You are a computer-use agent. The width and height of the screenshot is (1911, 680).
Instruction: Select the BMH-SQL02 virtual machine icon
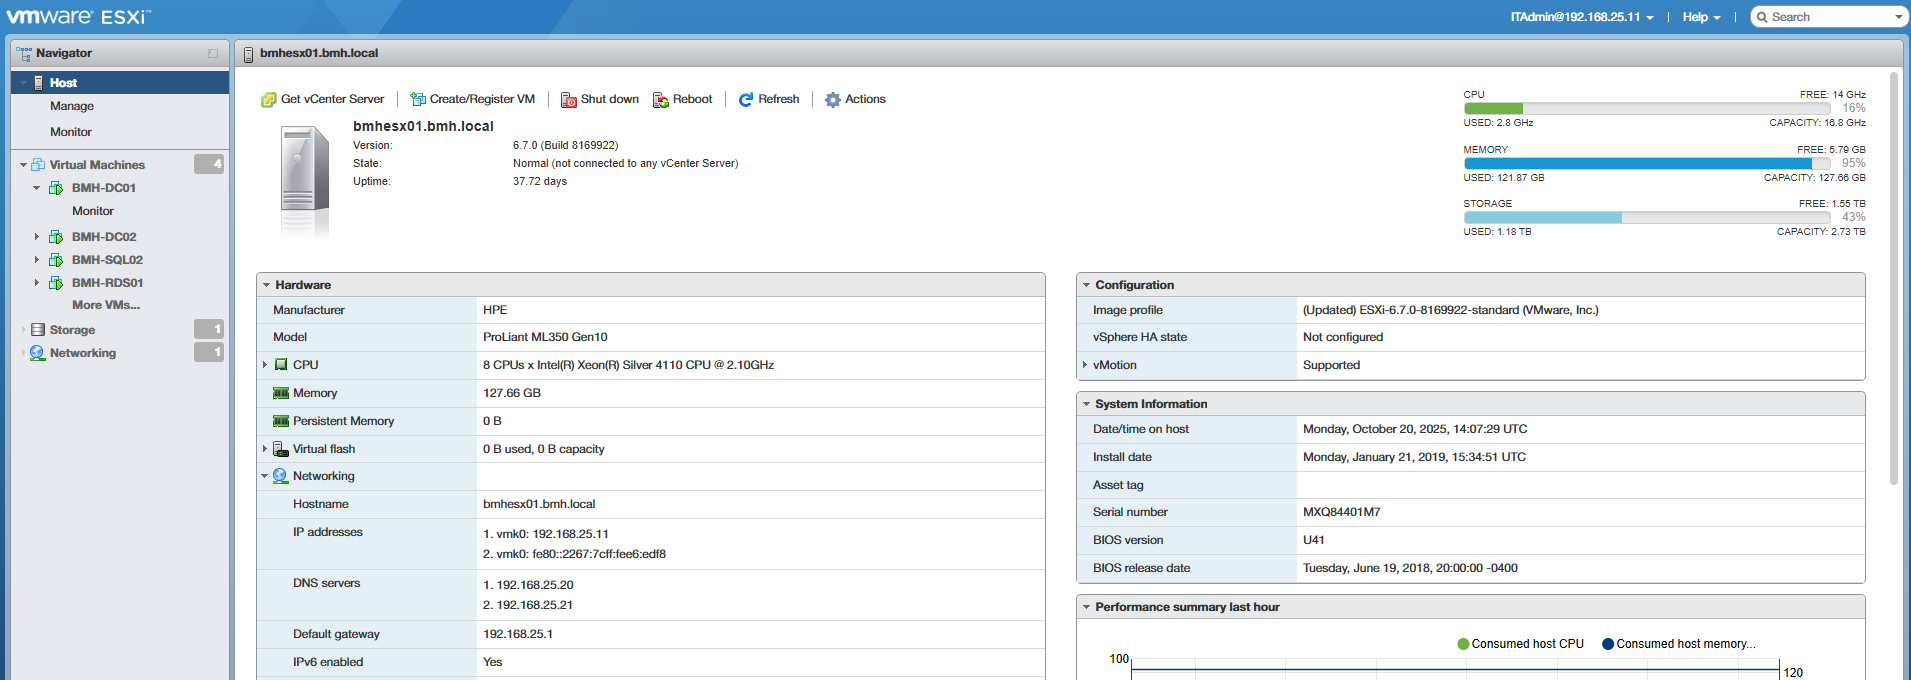click(x=56, y=260)
